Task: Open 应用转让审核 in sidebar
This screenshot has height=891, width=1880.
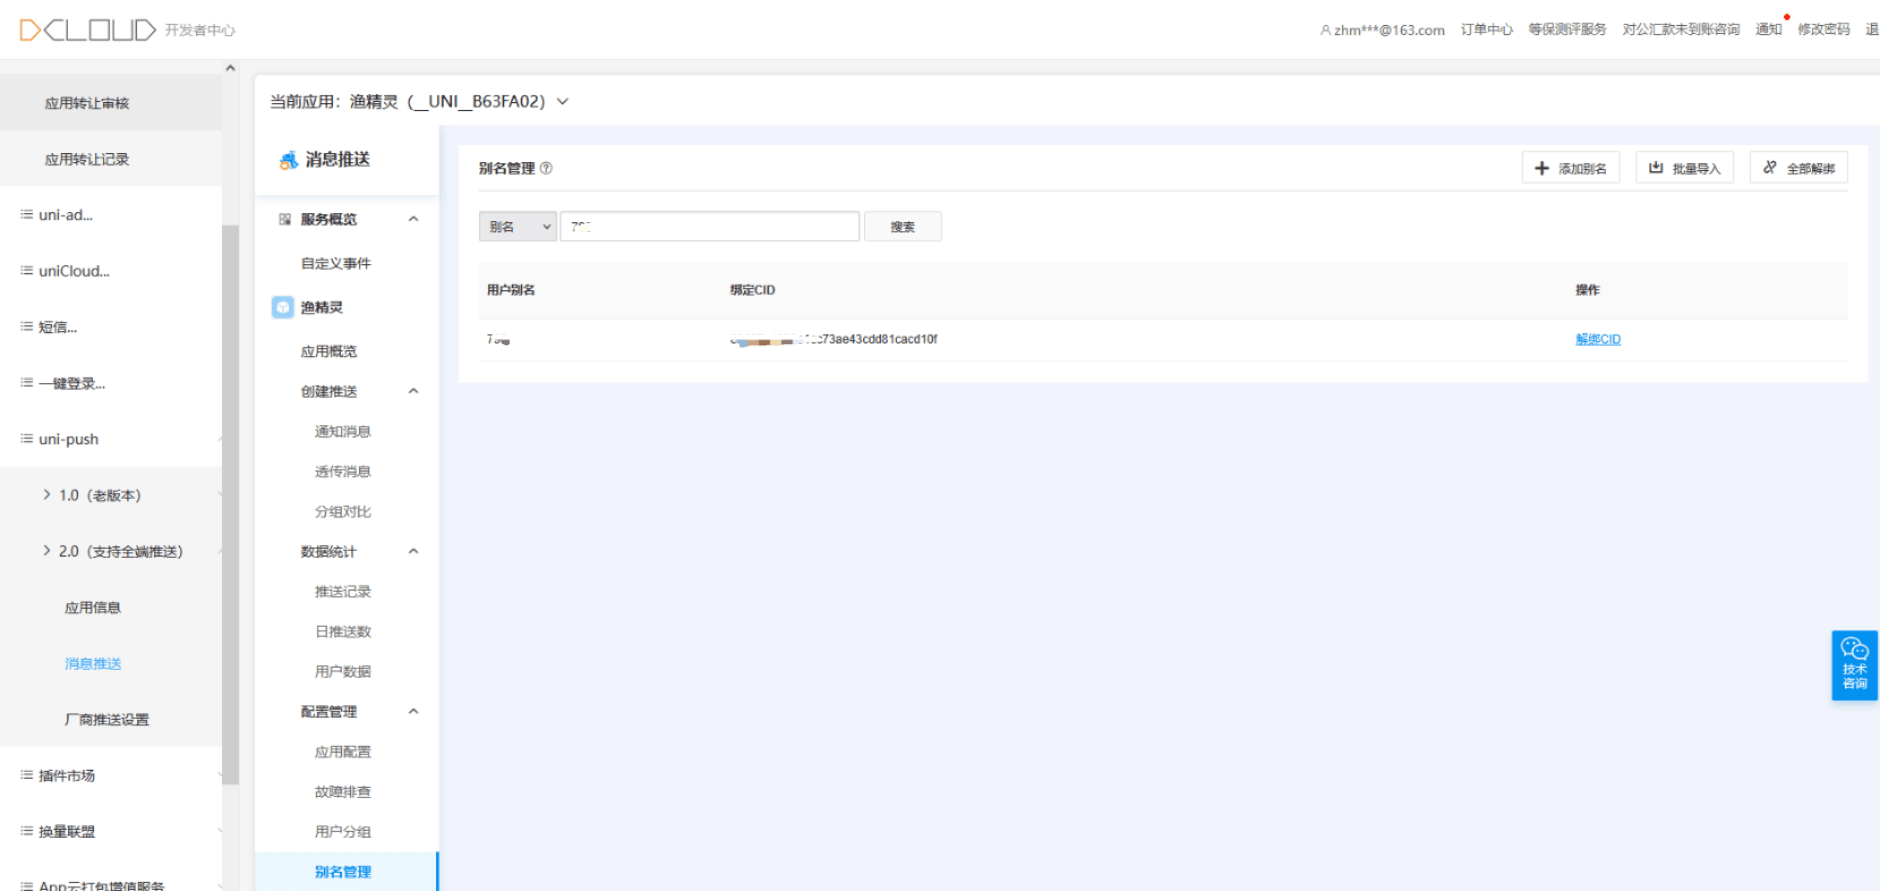Action: (x=87, y=103)
